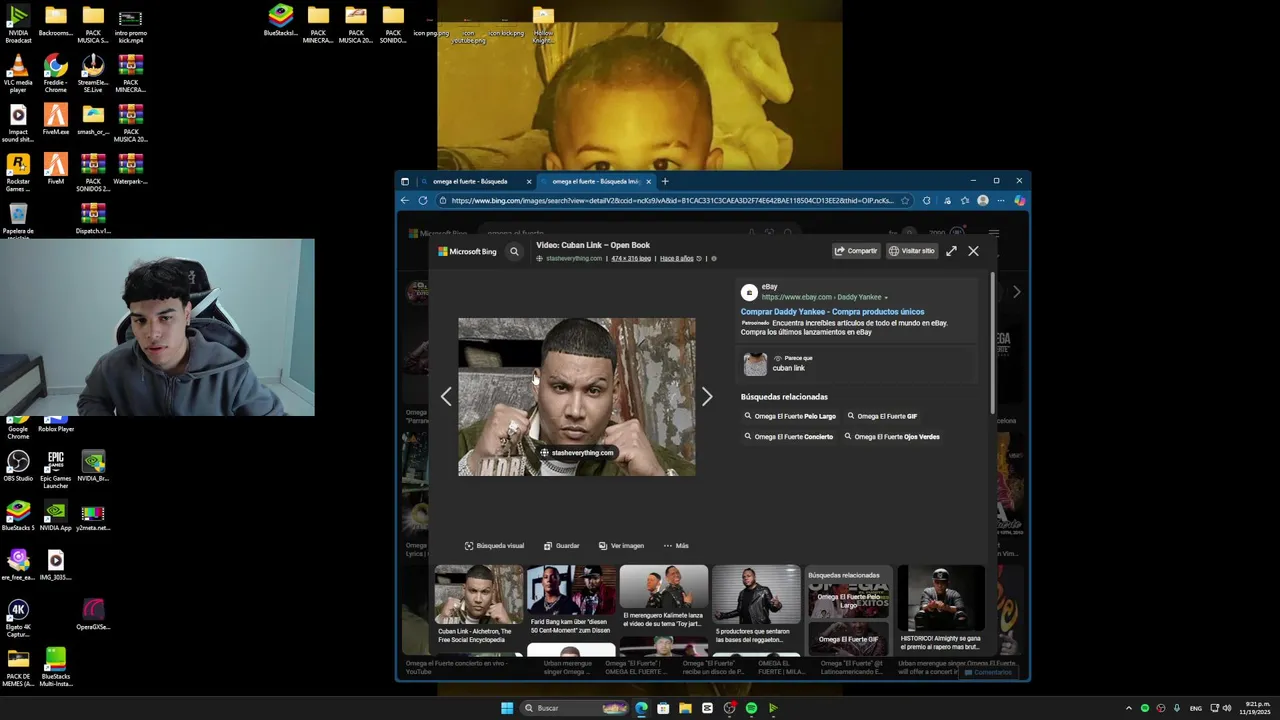Select the VLC media player desktop icon
This screenshot has width=1280, height=720.
[x=18, y=74]
